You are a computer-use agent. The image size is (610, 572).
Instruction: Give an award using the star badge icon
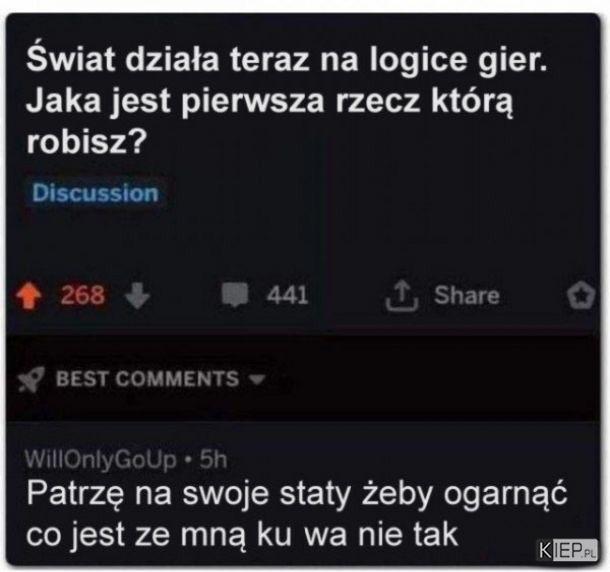pyautogui.click(x=581, y=296)
